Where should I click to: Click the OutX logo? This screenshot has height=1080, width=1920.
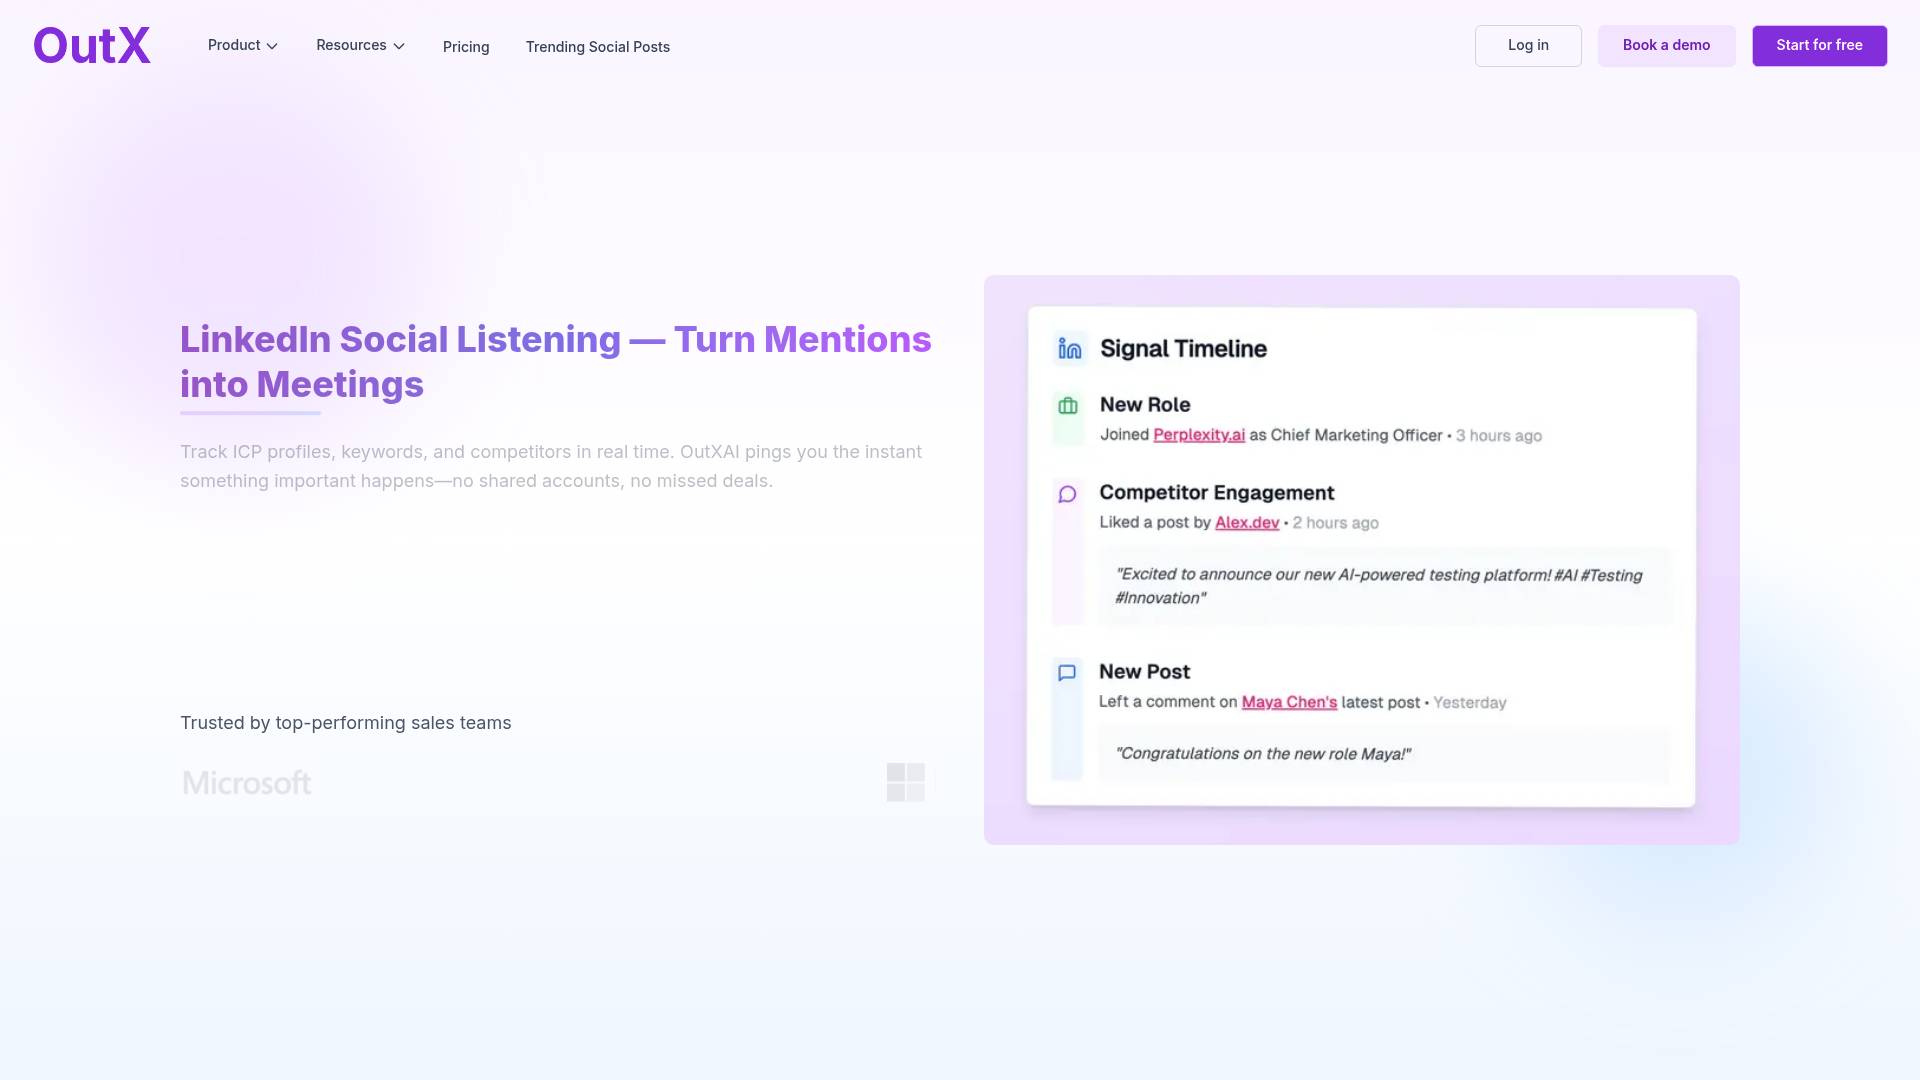coord(92,46)
